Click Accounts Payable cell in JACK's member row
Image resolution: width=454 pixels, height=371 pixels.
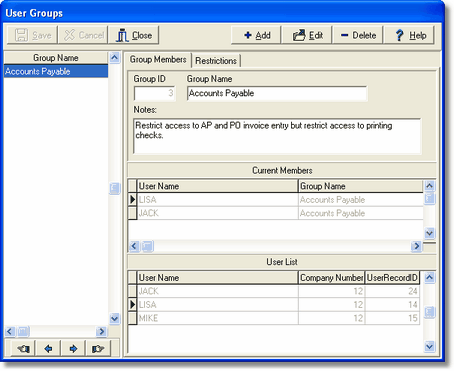[361, 213]
